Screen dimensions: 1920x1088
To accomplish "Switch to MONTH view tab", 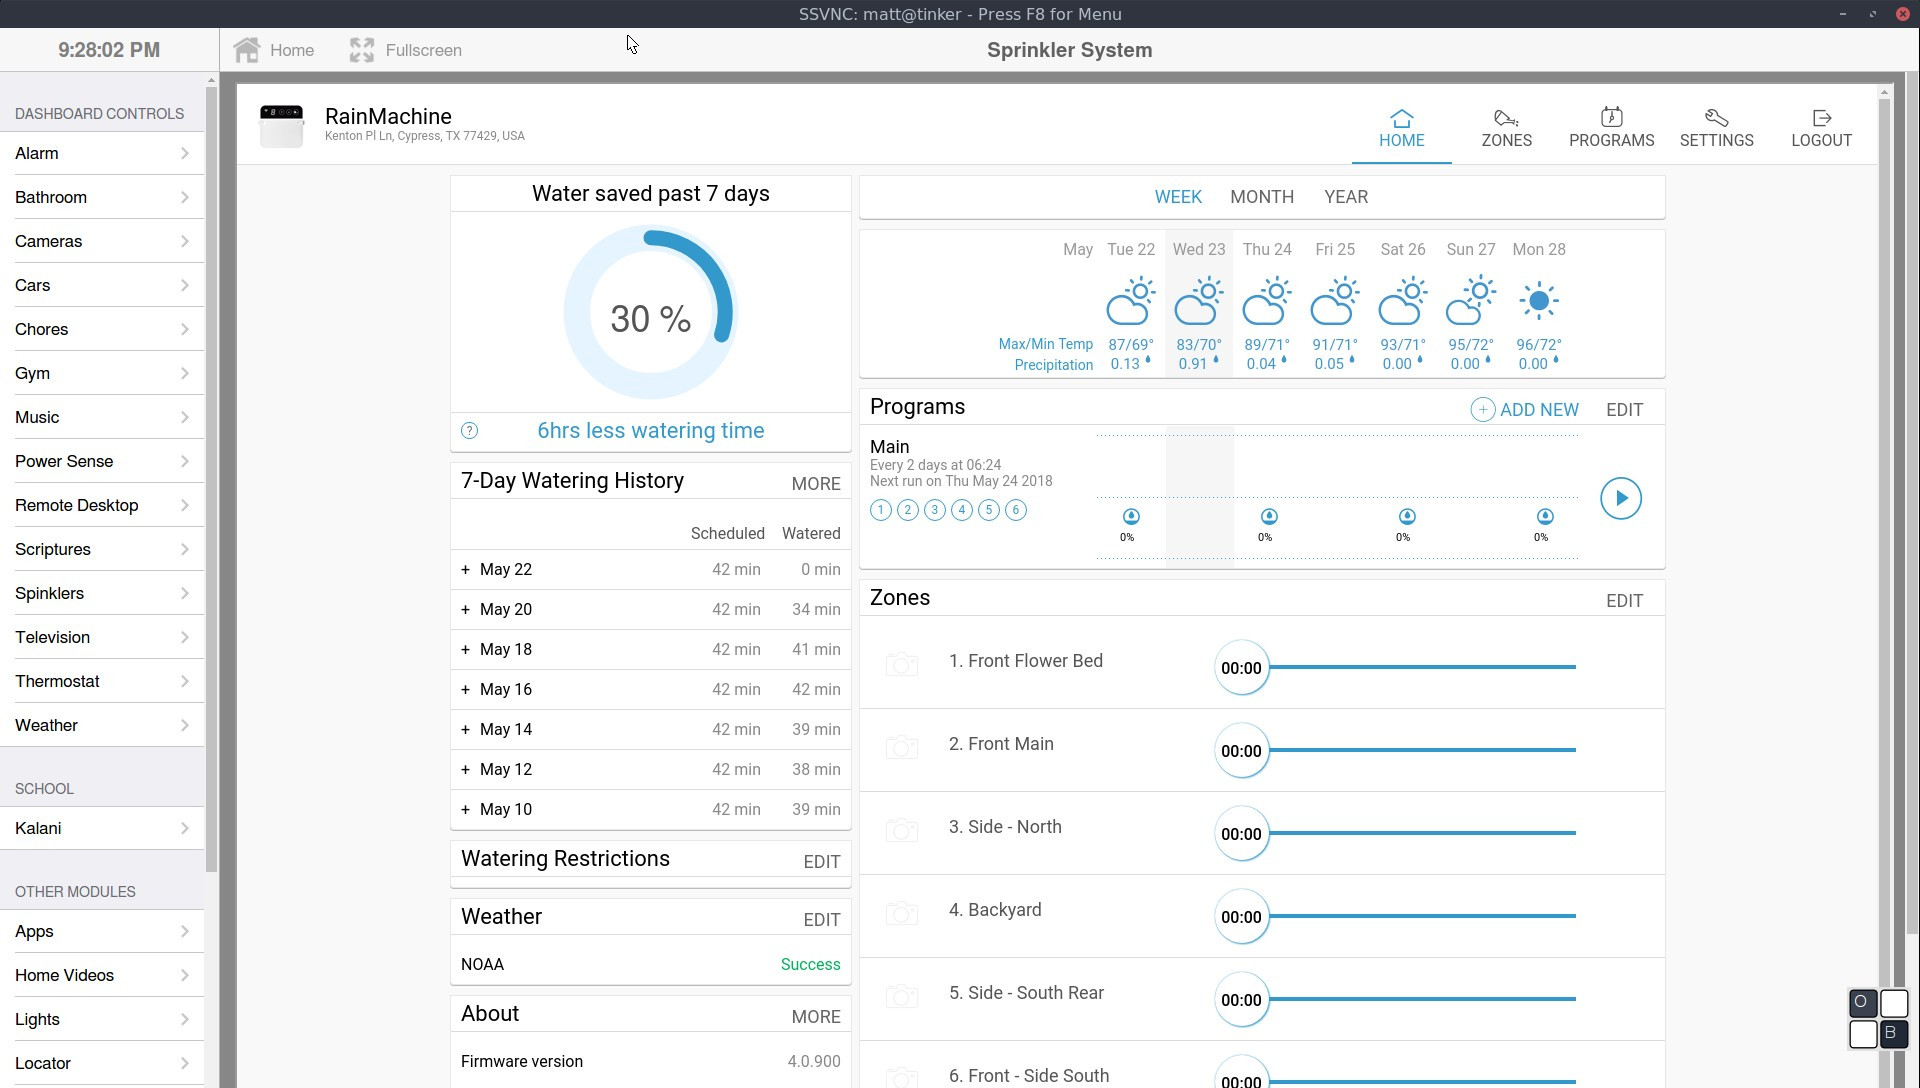I will point(1261,197).
